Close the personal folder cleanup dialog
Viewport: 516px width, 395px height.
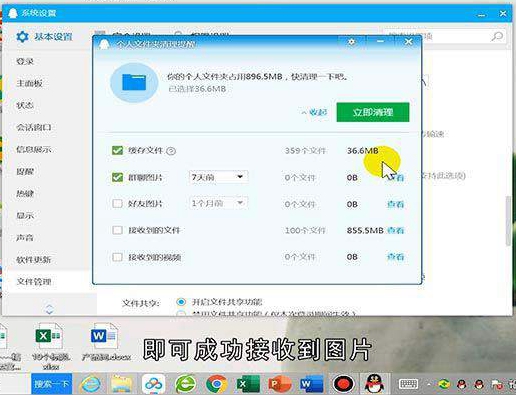pos(408,42)
